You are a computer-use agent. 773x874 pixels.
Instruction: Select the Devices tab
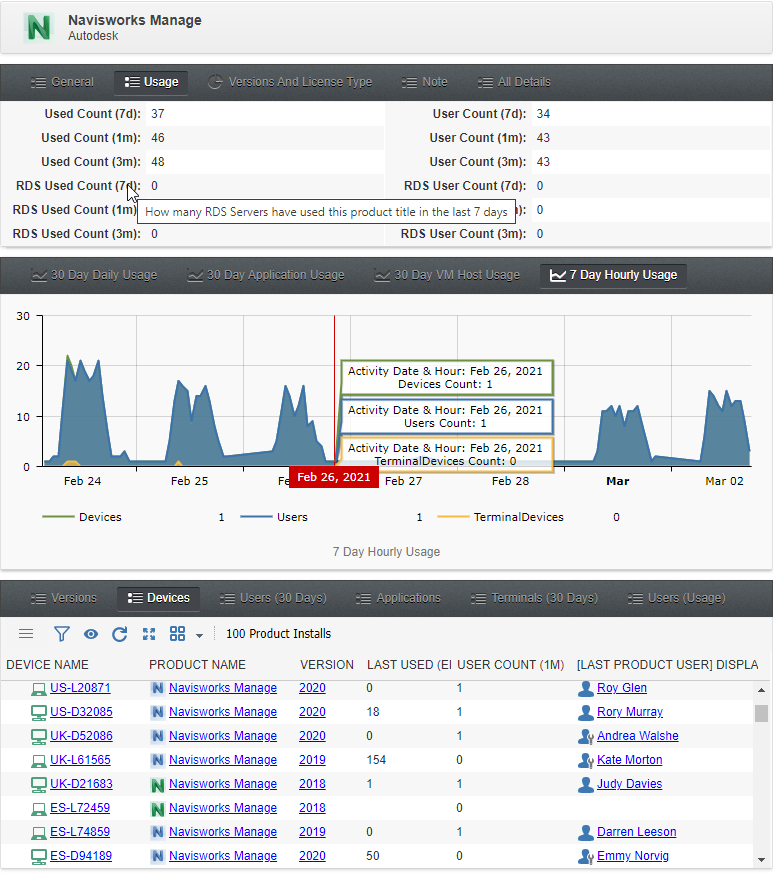tap(158, 598)
